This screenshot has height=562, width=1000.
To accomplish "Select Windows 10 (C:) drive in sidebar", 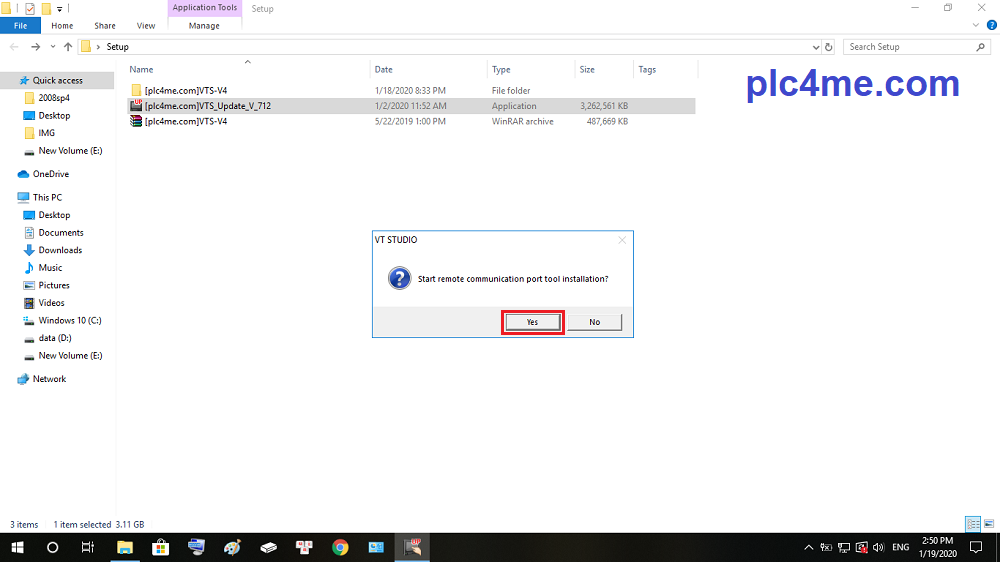I will (70, 321).
